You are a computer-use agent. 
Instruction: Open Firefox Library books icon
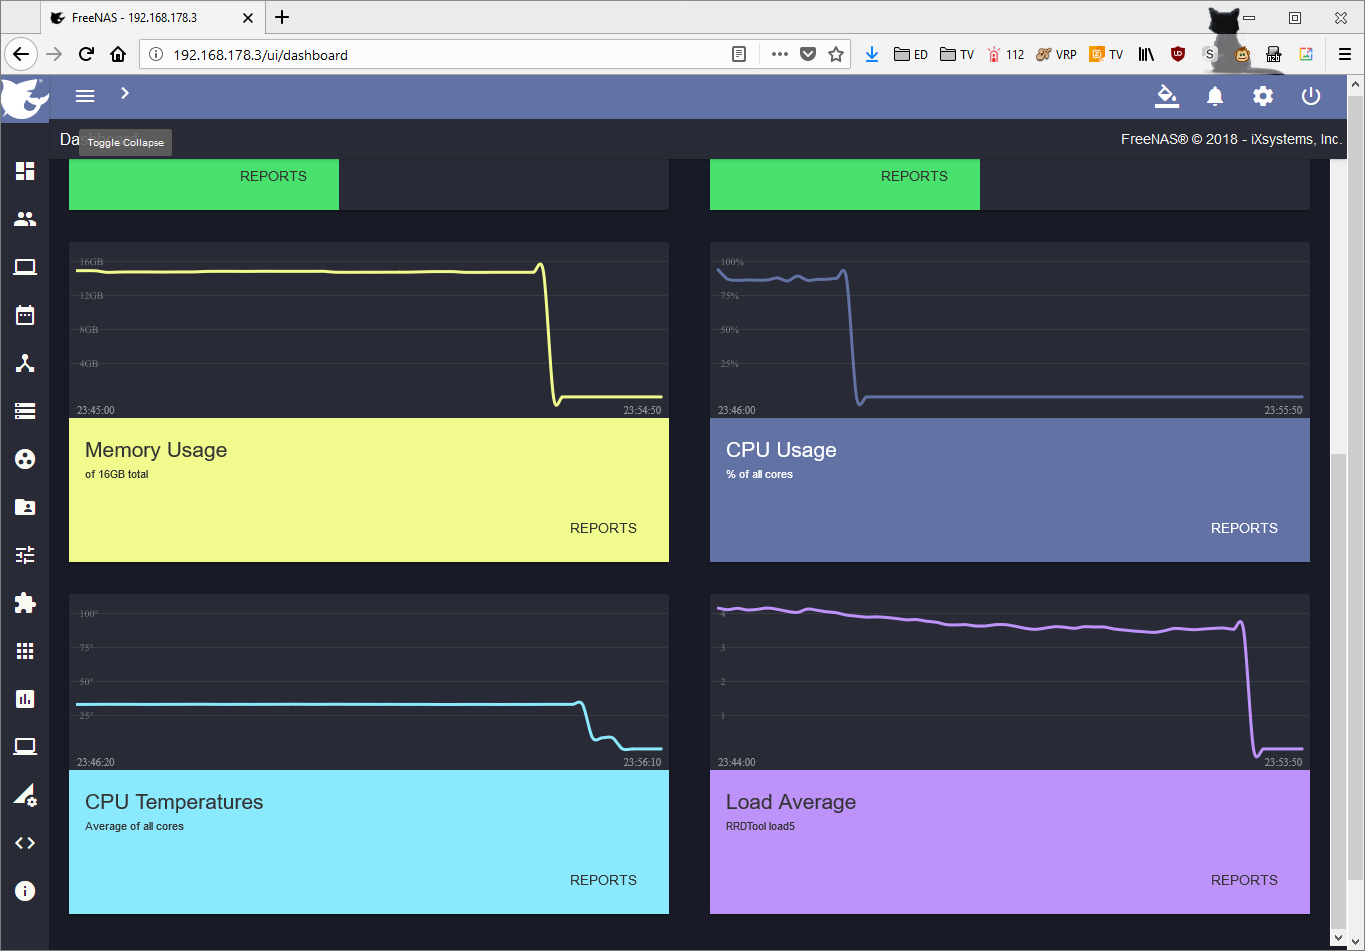point(1146,54)
